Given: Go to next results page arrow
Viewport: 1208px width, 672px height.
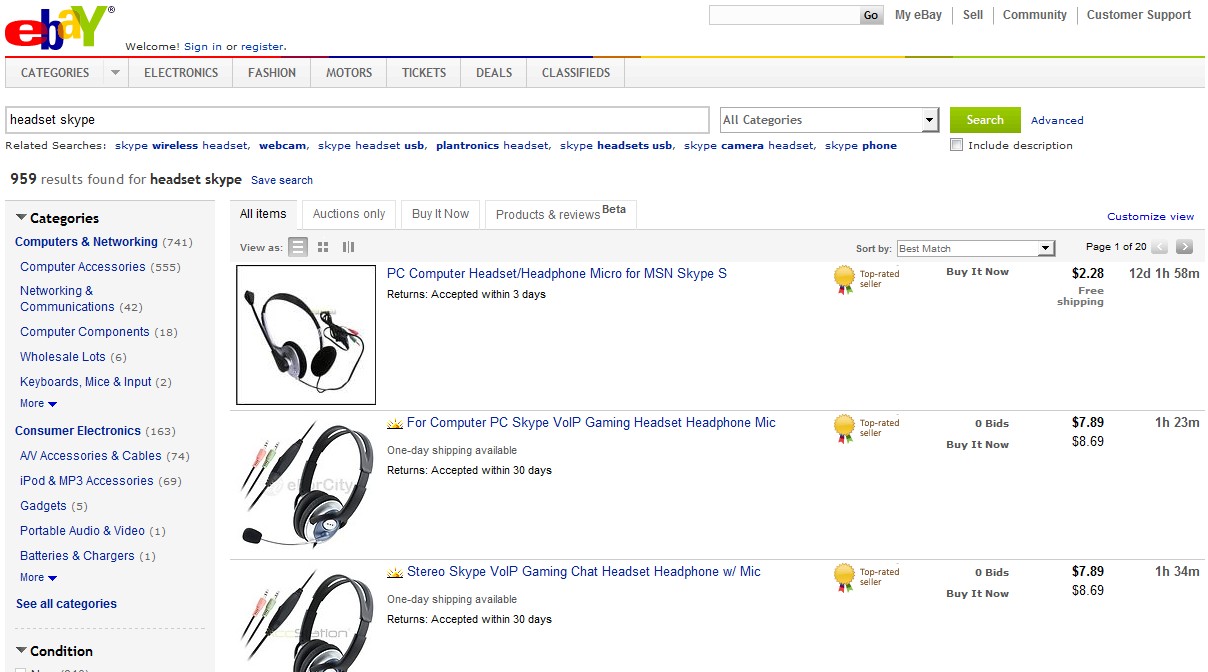Looking at the screenshot, I should click(x=1184, y=247).
